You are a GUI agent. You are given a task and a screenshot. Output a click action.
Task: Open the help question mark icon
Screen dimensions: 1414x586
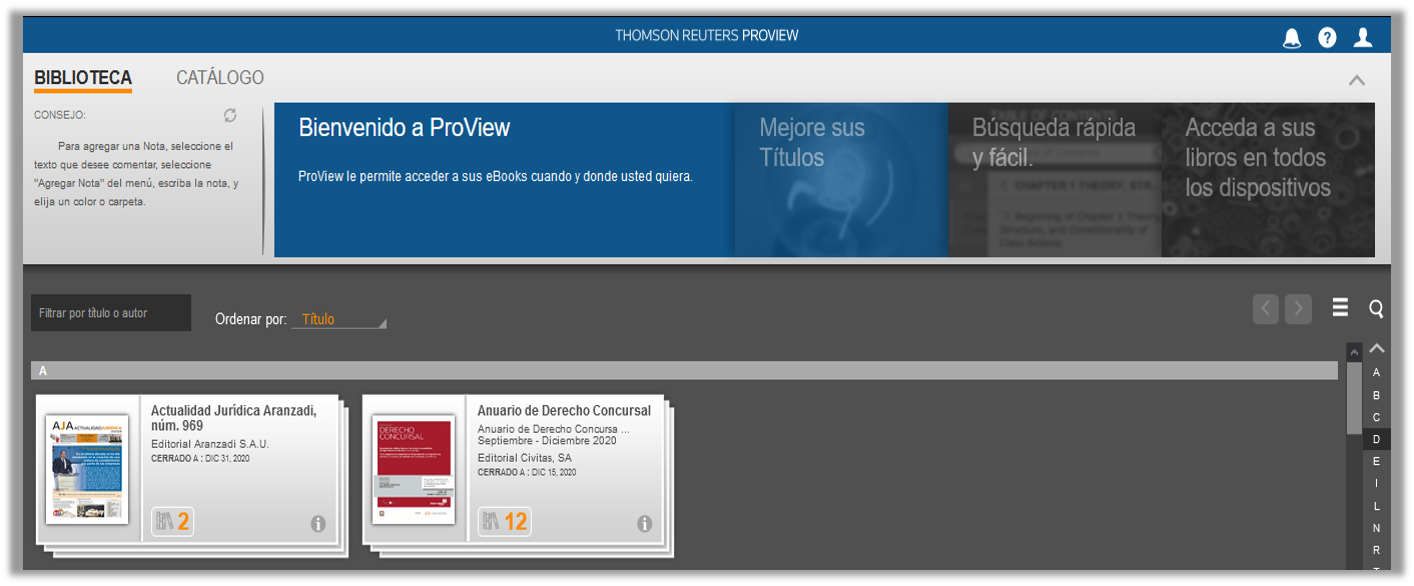pyautogui.click(x=1327, y=38)
